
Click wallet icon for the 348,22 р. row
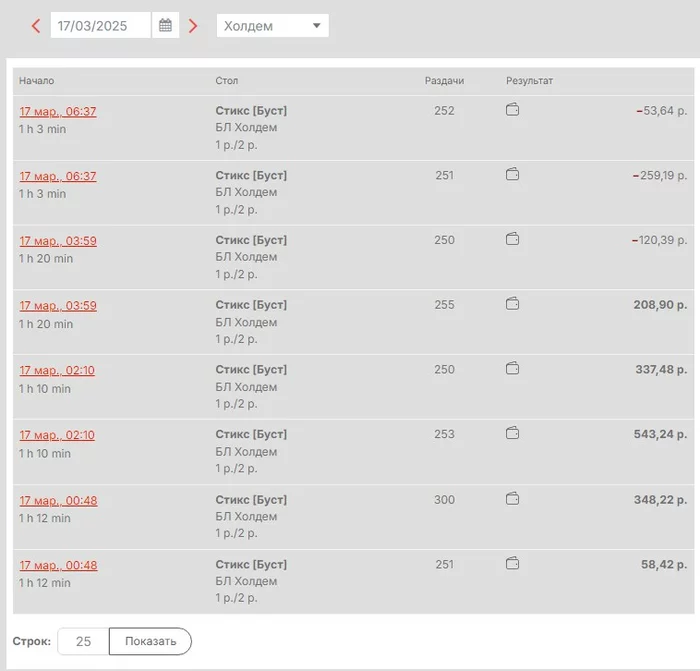(x=513, y=499)
